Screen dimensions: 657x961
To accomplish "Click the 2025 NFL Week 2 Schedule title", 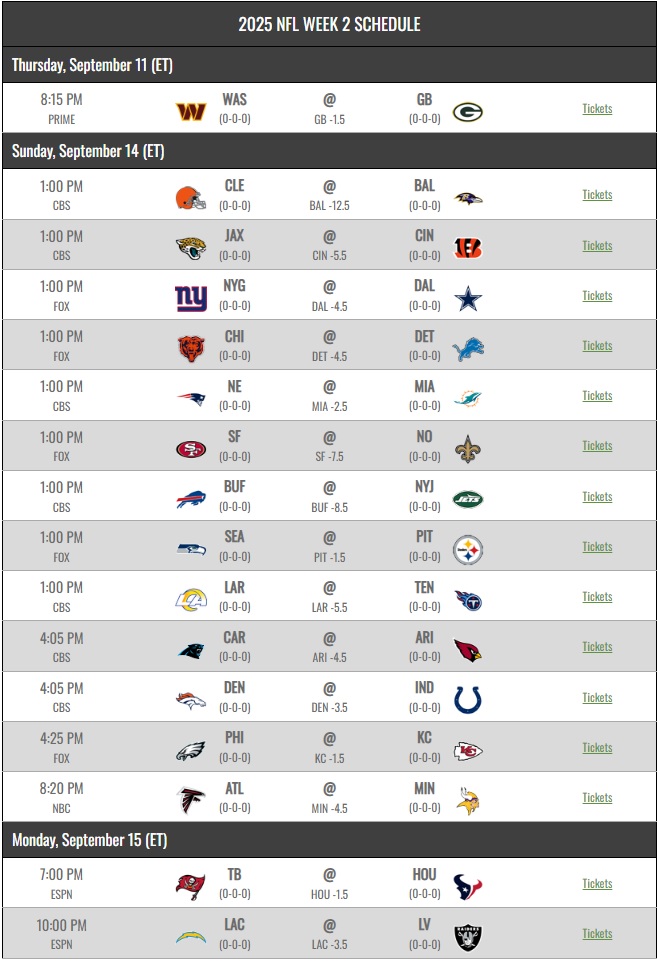I will coord(329,24).
